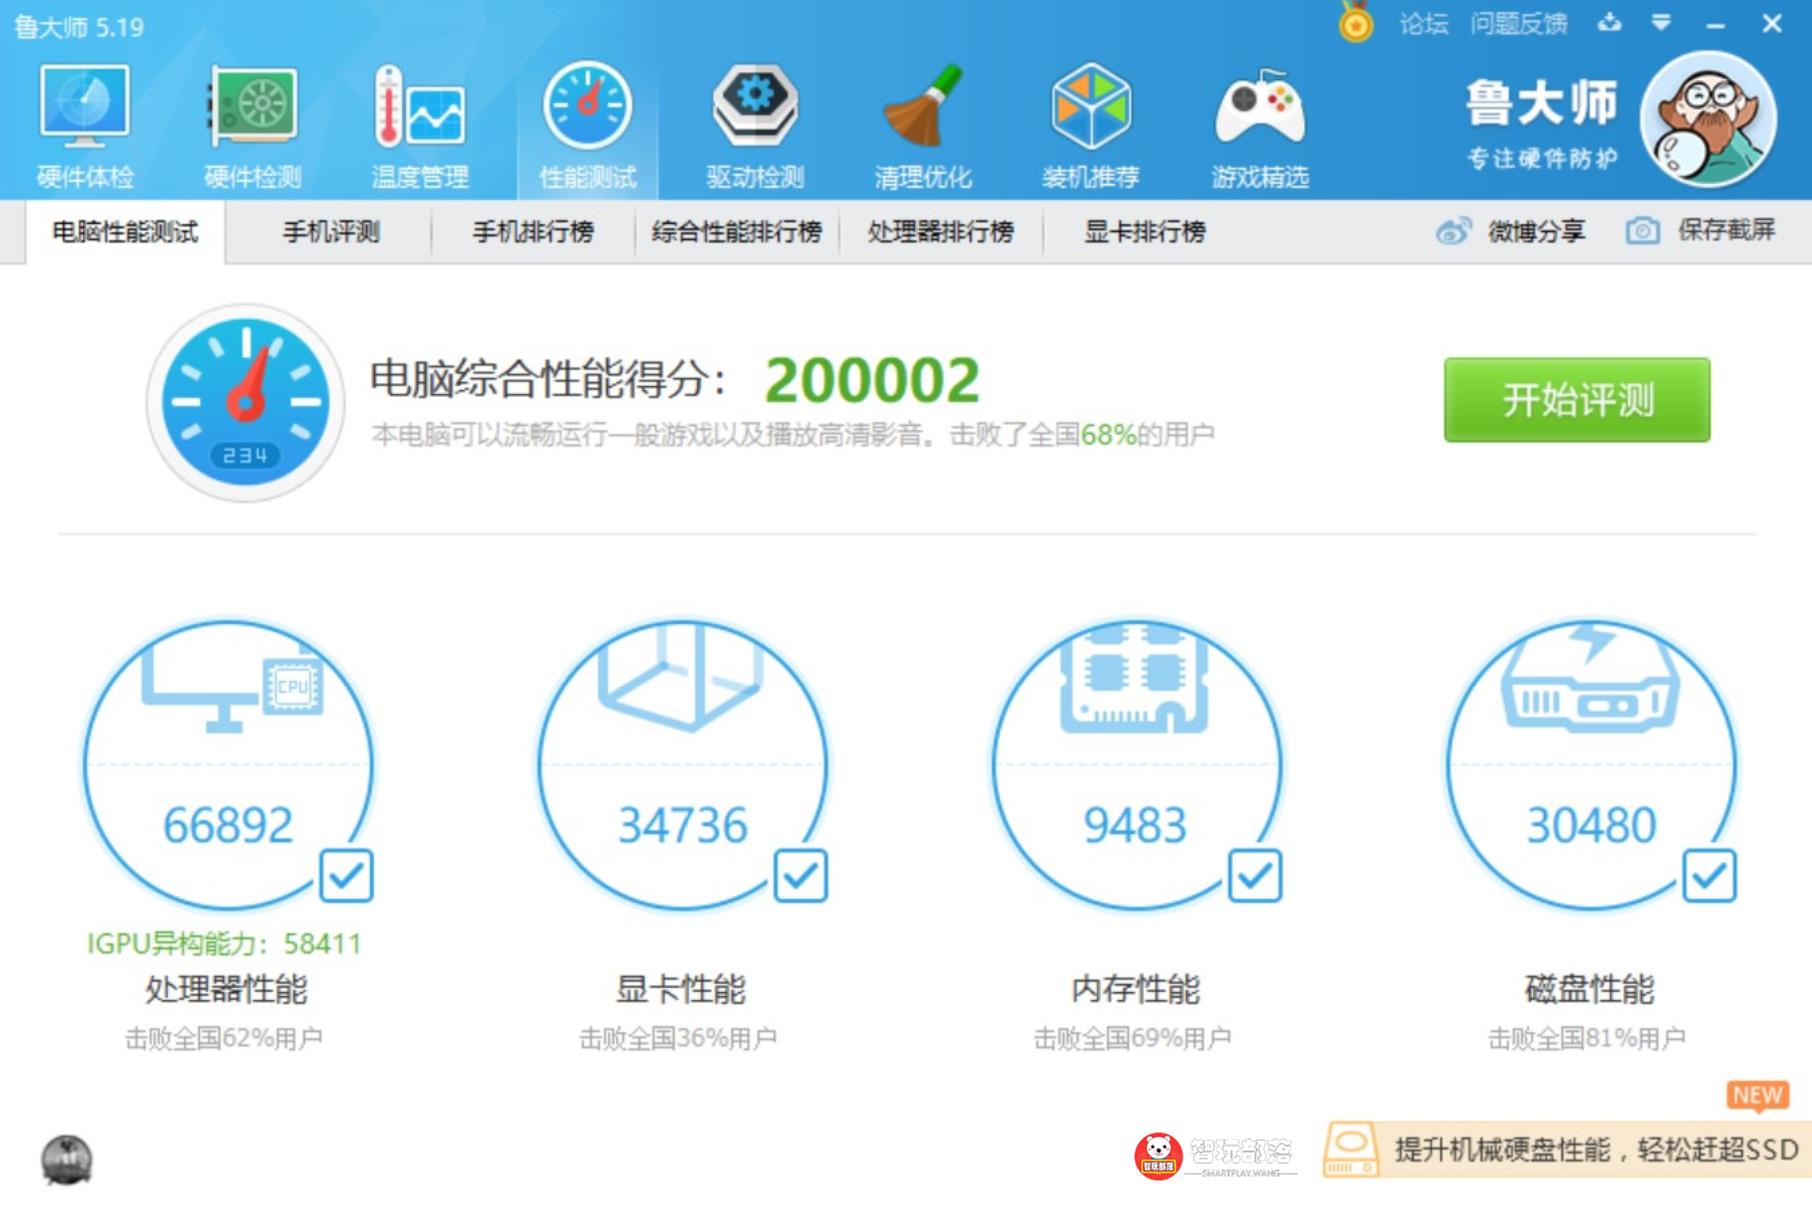The image size is (1812, 1208).
Task: Click the medal achievement icon
Action: pos(1354,22)
